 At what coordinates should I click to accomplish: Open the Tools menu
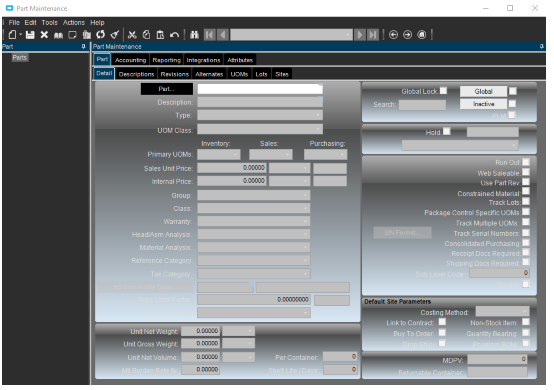pos(49,23)
